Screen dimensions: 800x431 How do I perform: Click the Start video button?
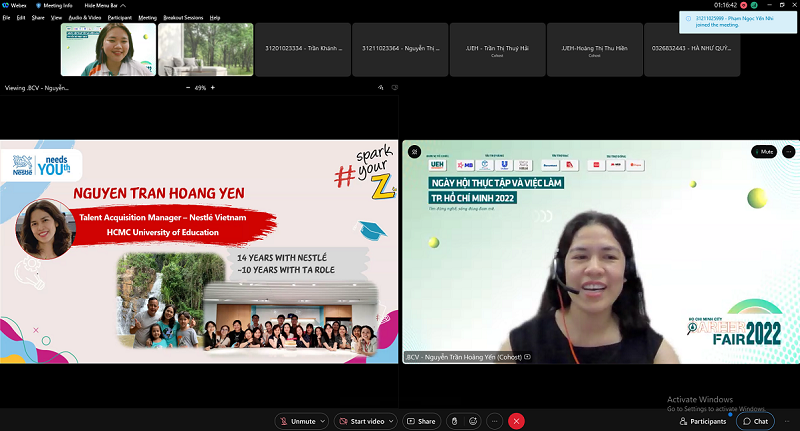pos(361,421)
